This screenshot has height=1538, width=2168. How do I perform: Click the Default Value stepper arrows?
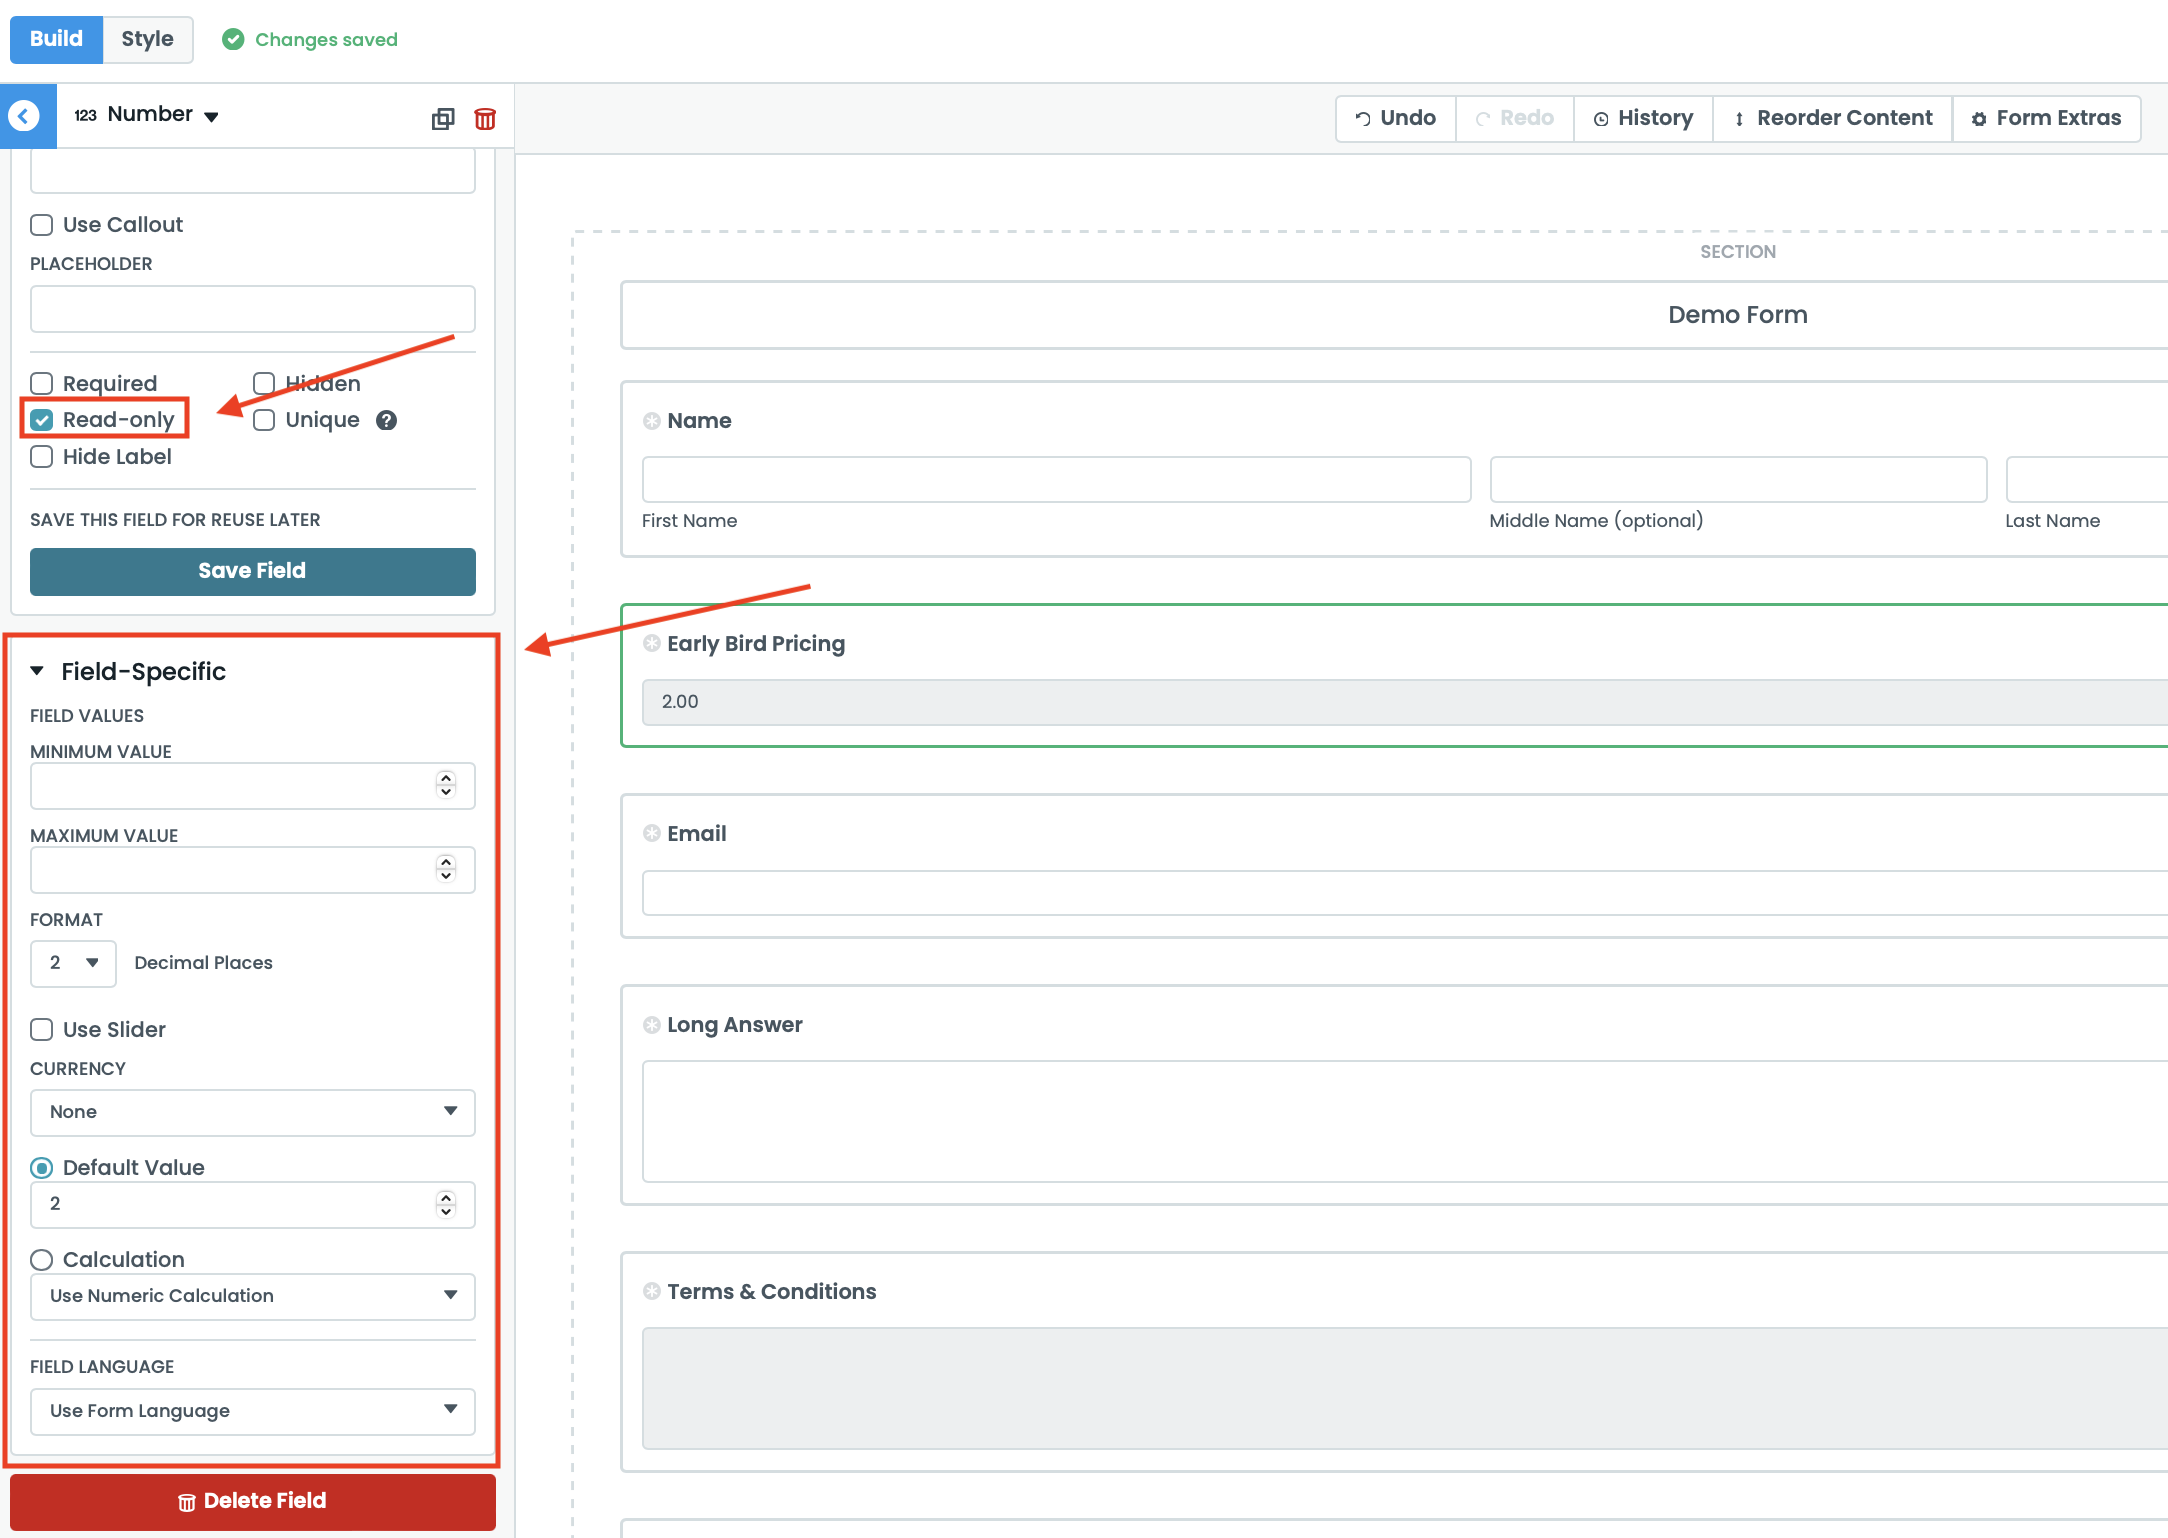click(446, 1204)
